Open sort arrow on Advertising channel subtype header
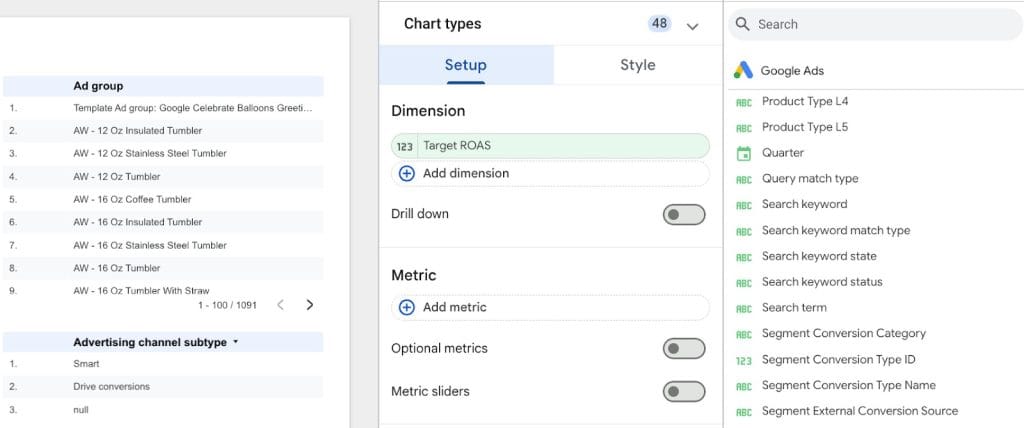This screenshot has height=428, width=1024. (235, 342)
